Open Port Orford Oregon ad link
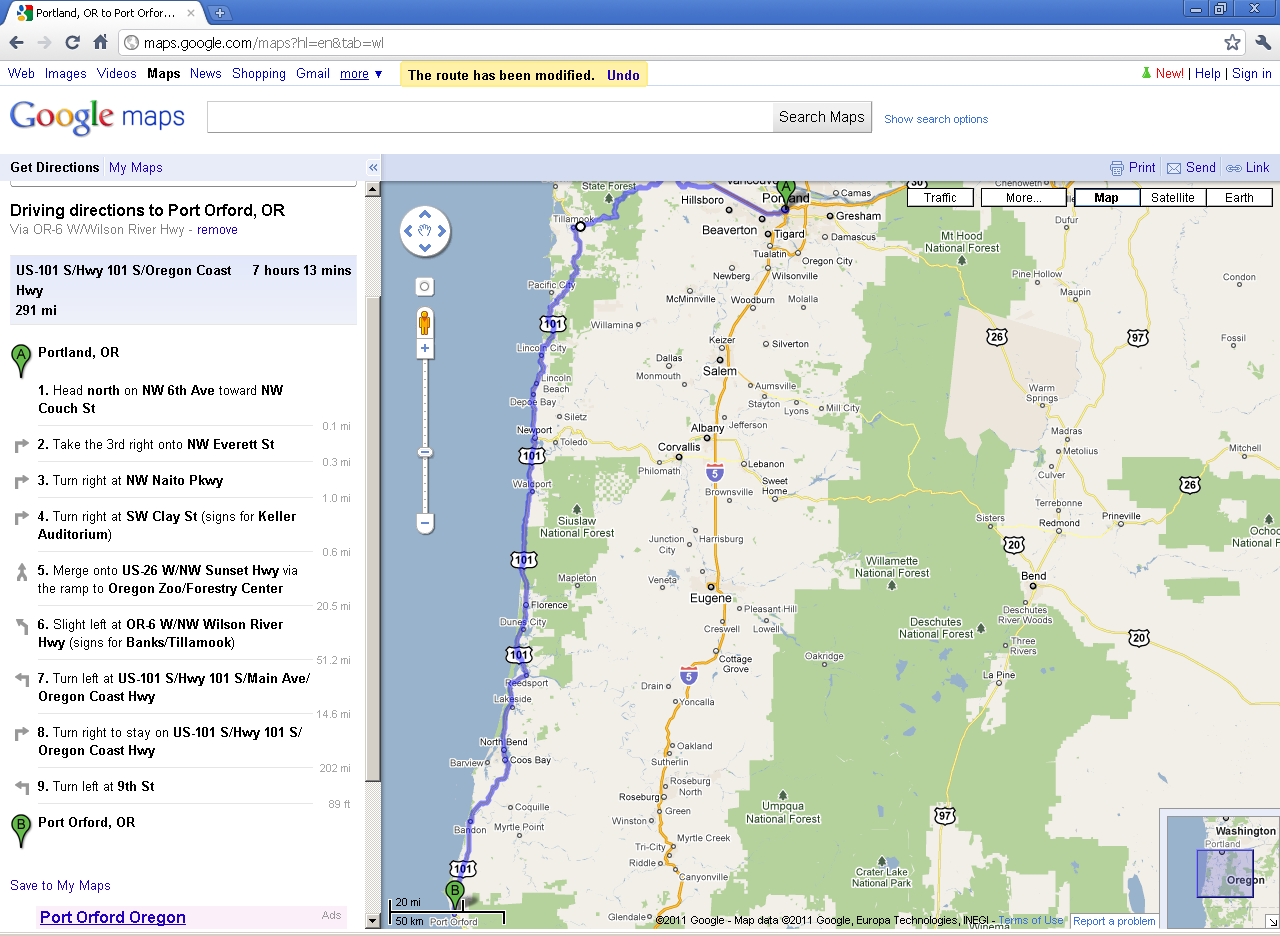 point(113,918)
